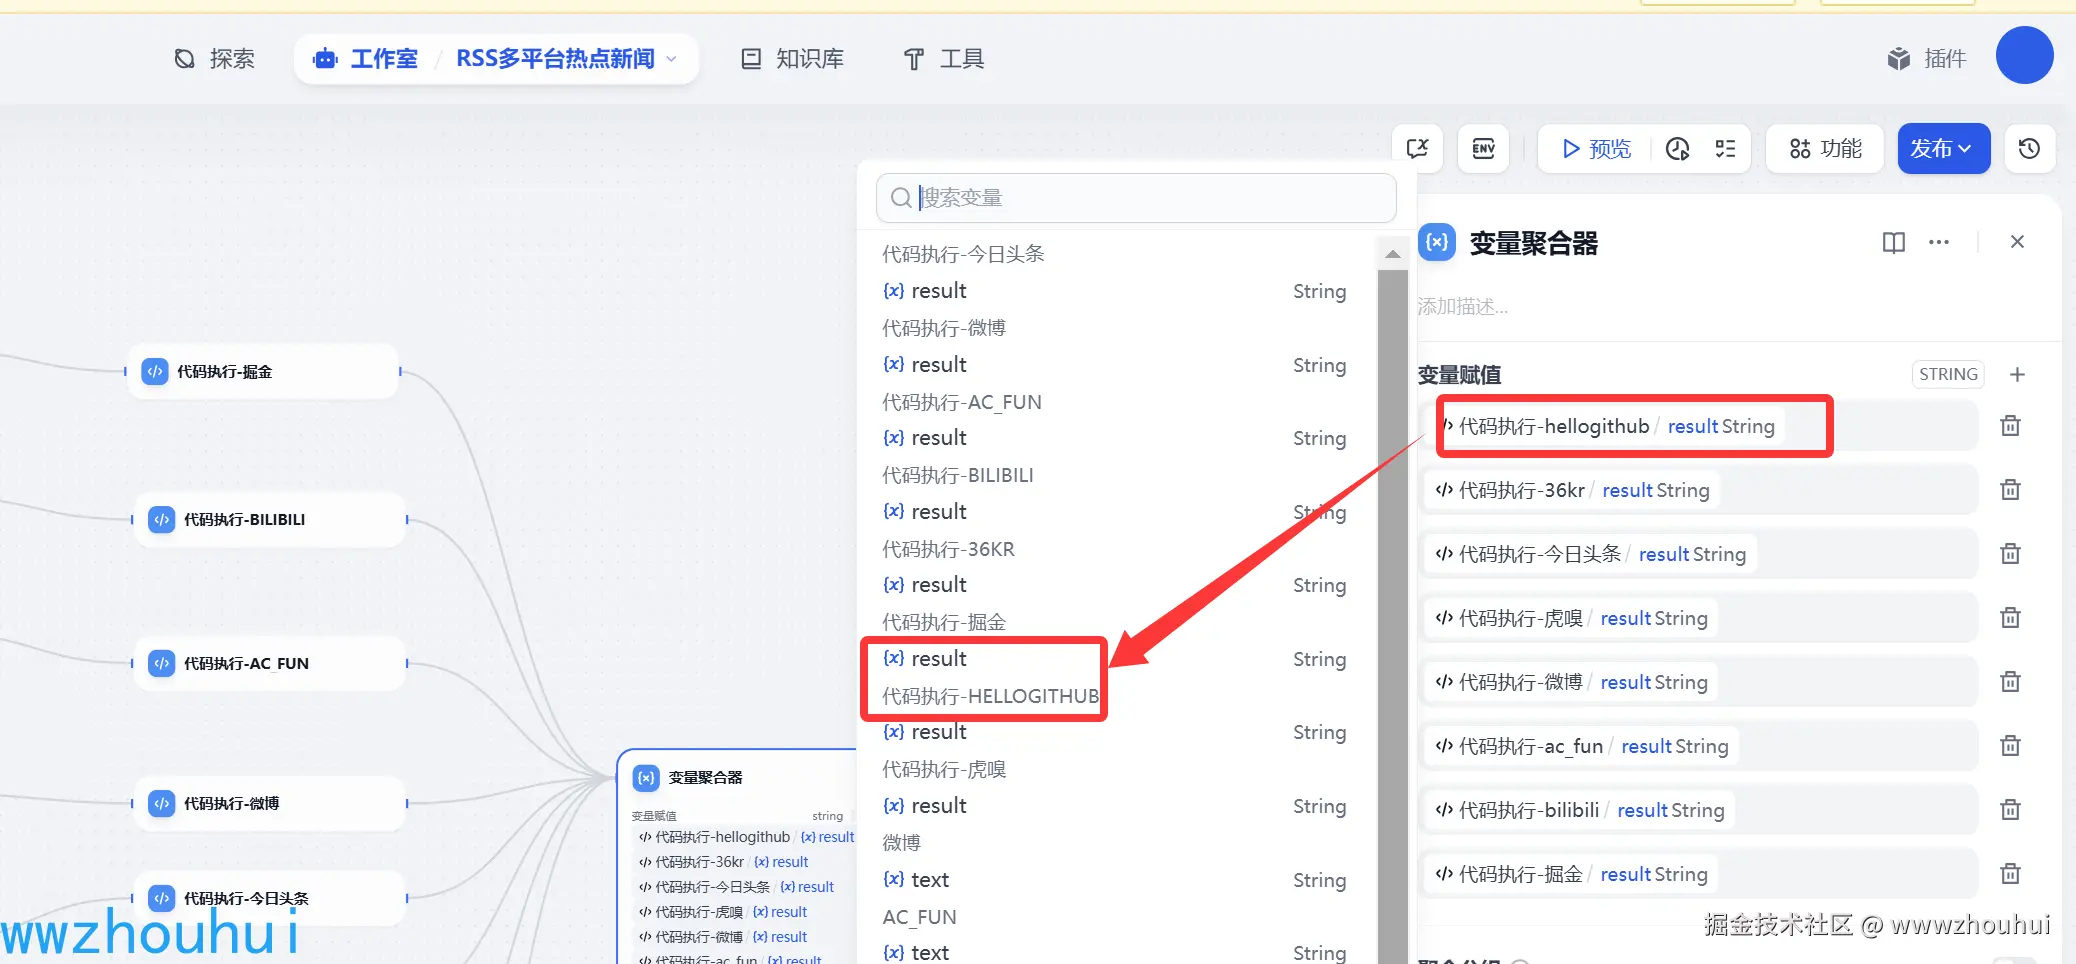
Task: Add a variable with plus icon
Action: [2017, 375]
